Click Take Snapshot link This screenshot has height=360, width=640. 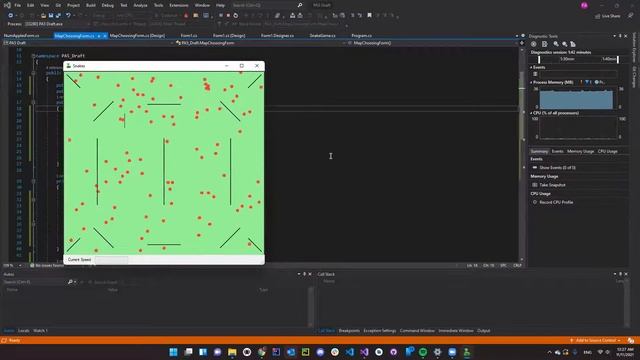tap(553, 185)
